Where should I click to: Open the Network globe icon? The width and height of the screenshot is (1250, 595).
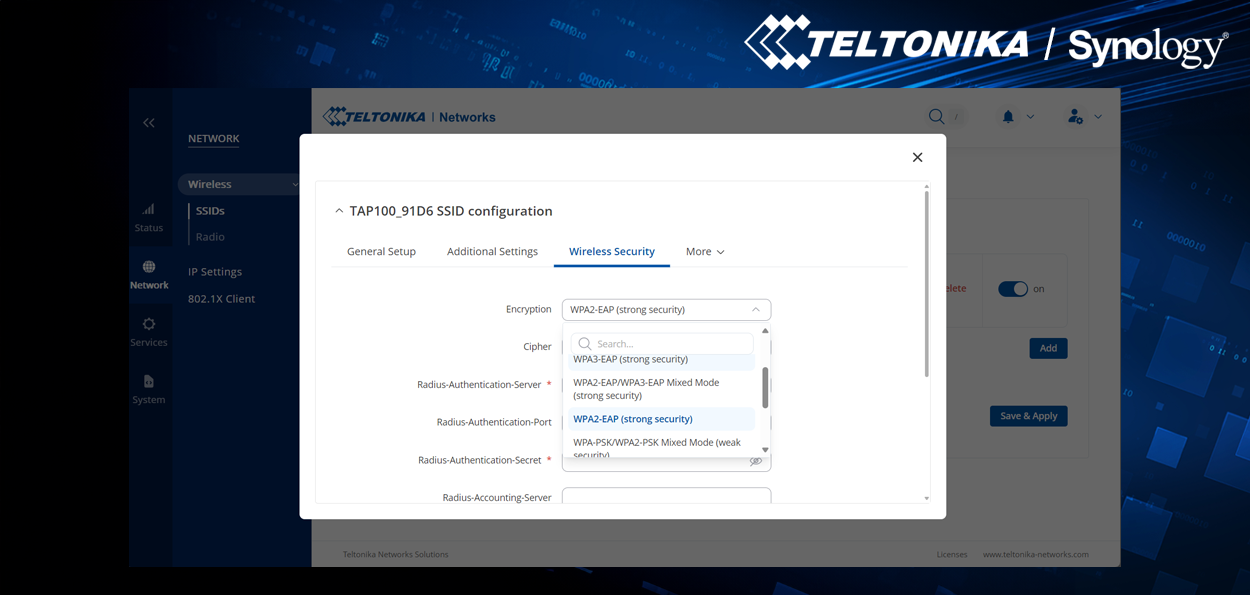149,267
